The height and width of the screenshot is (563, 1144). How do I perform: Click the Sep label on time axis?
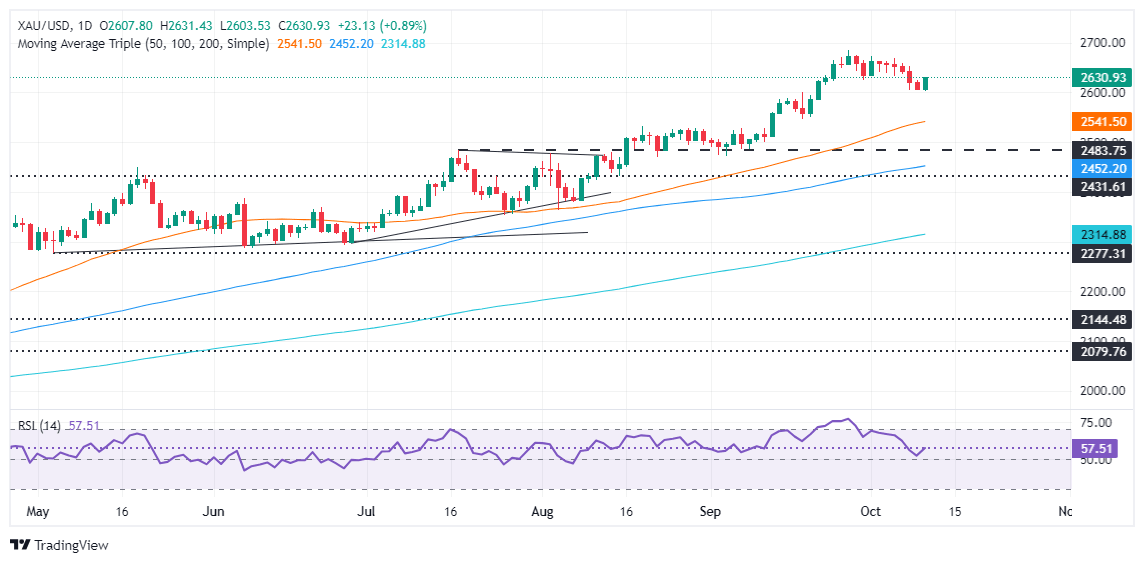(710, 511)
